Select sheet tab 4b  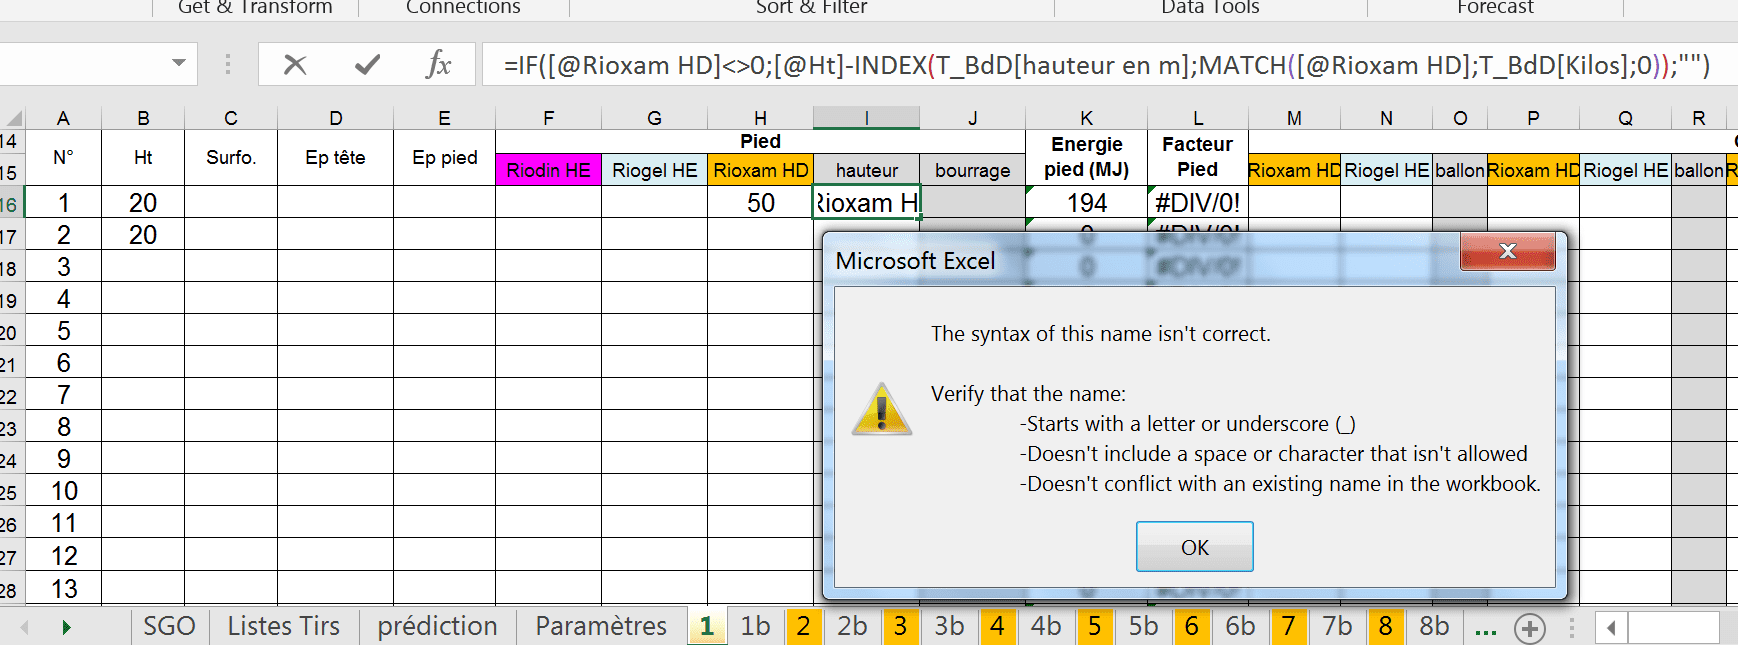[1046, 626]
